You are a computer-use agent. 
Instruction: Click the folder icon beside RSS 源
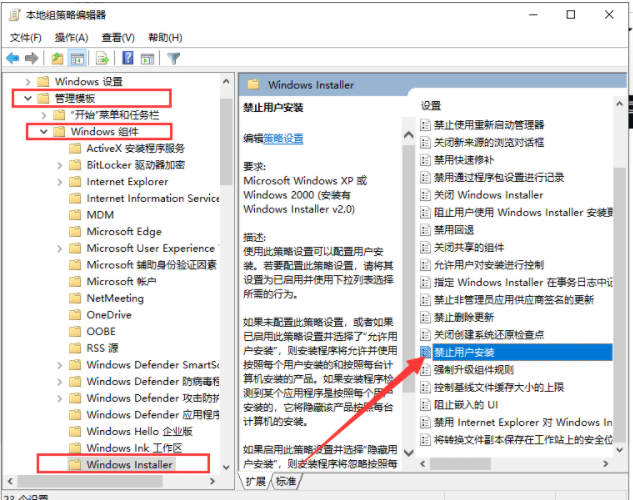click(x=75, y=348)
